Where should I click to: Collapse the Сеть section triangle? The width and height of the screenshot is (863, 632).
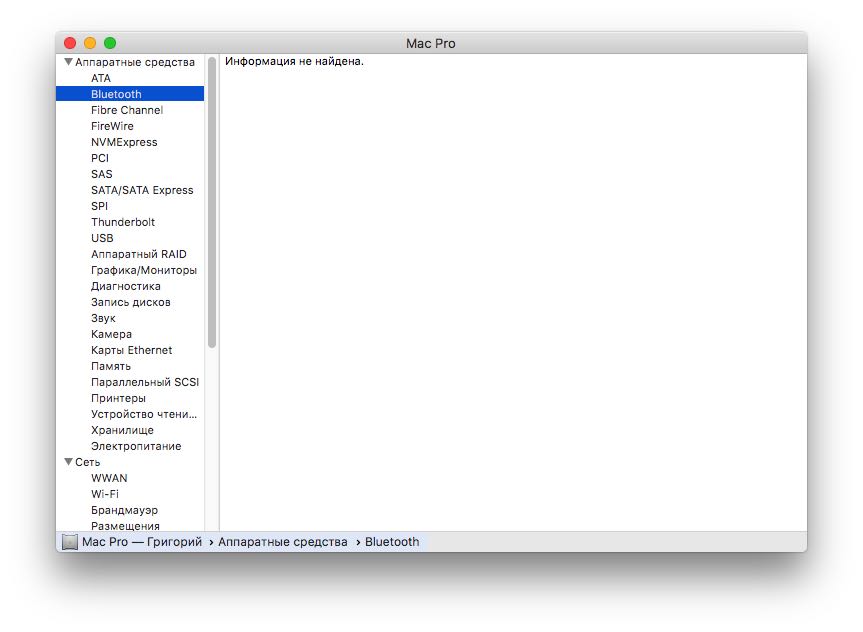(x=68, y=462)
